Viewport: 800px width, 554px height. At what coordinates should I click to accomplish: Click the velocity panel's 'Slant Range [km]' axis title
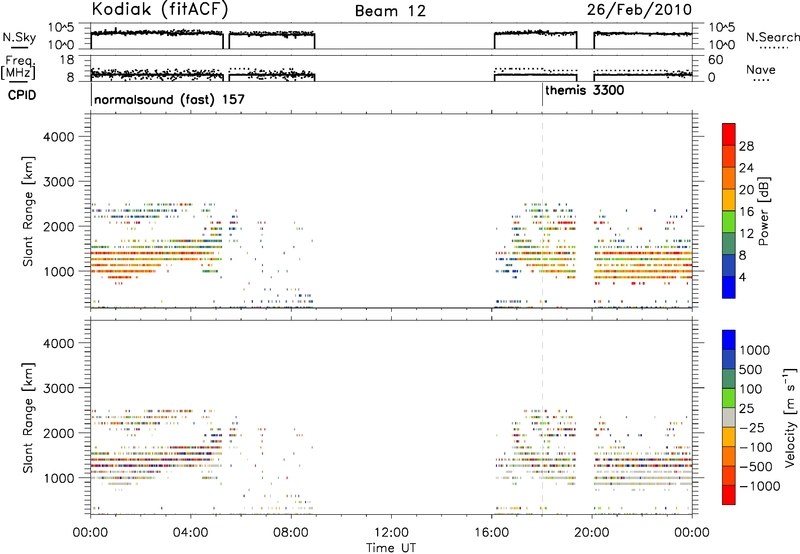point(28,418)
